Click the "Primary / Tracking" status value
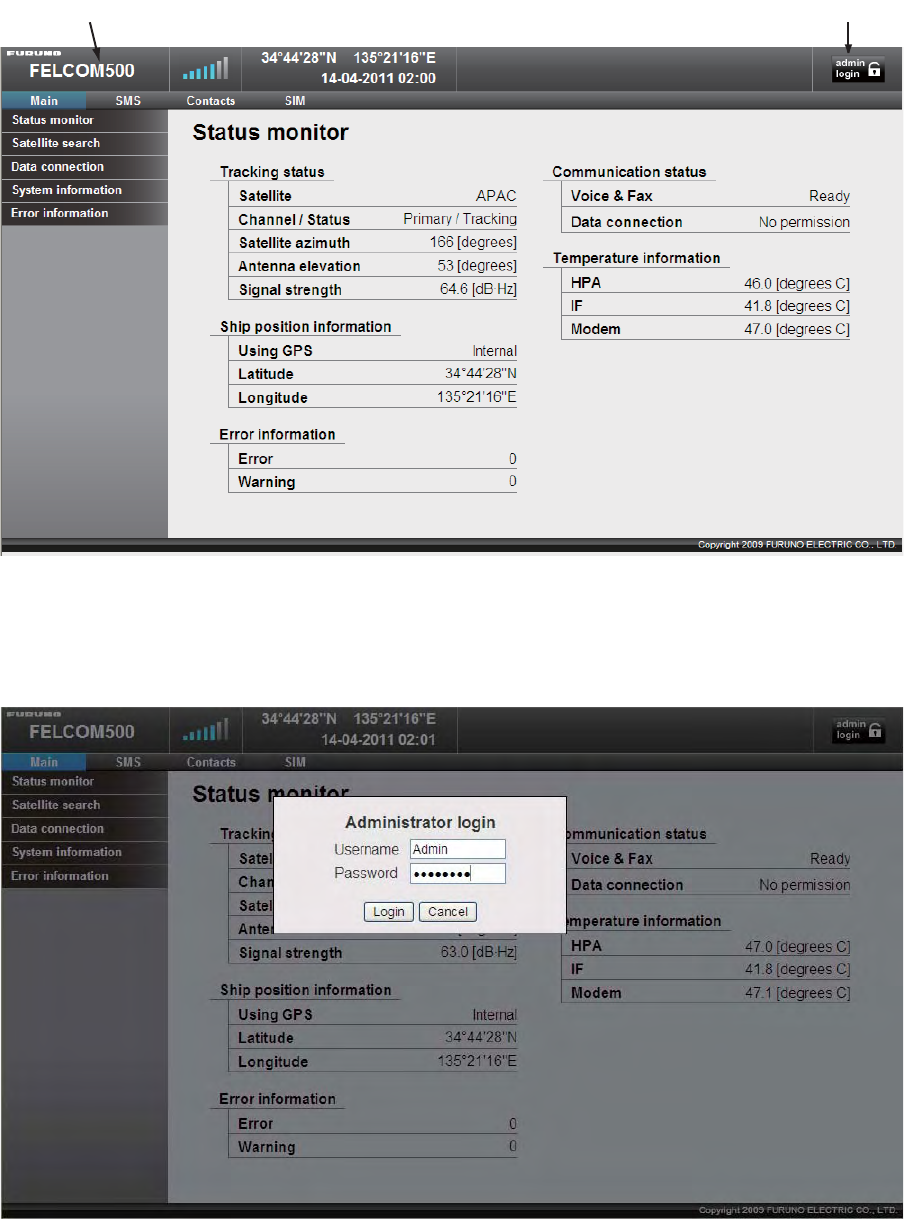 (460, 219)
